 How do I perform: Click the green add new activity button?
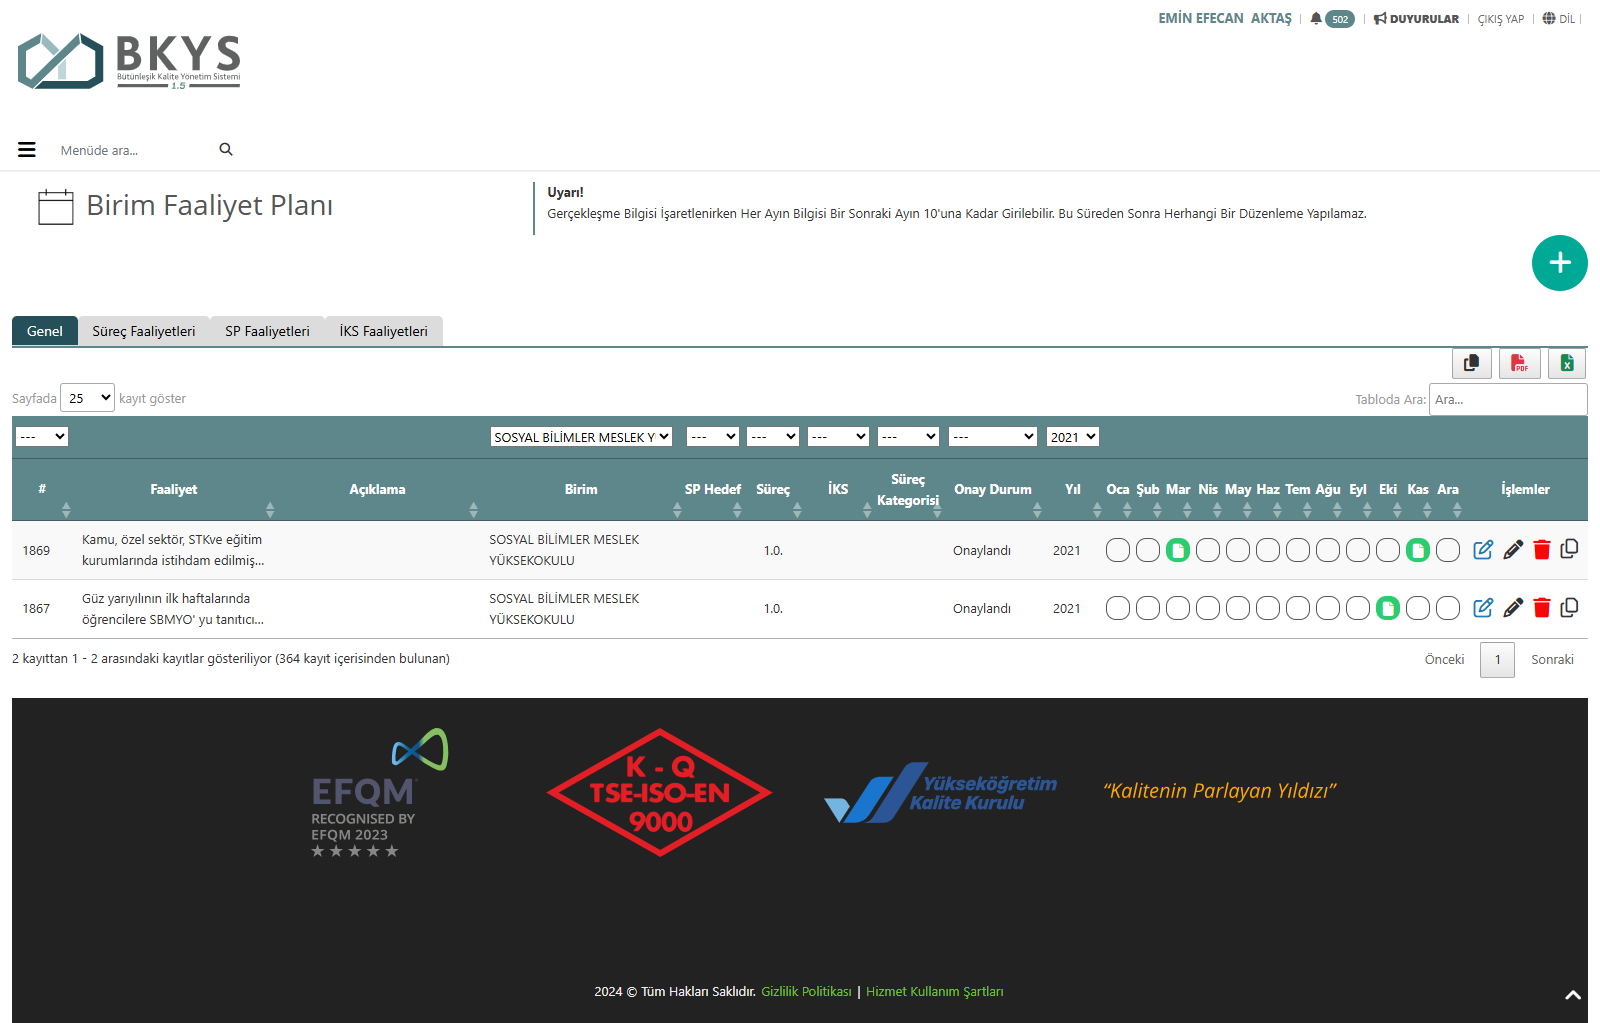[1559, 263]
